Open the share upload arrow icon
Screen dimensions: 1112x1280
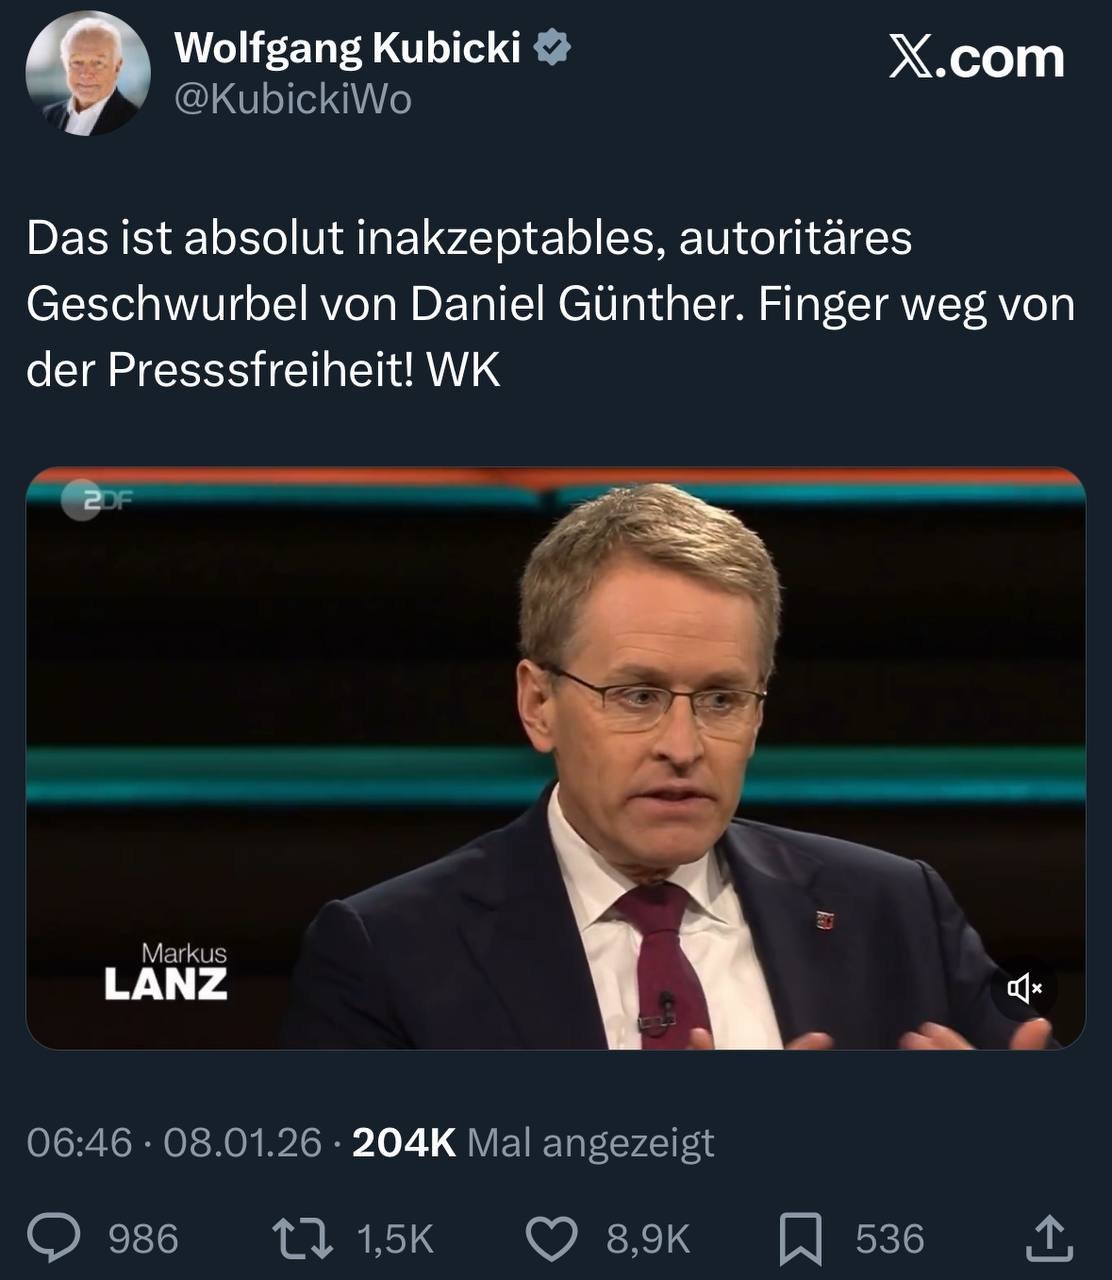[1050, 1238]
